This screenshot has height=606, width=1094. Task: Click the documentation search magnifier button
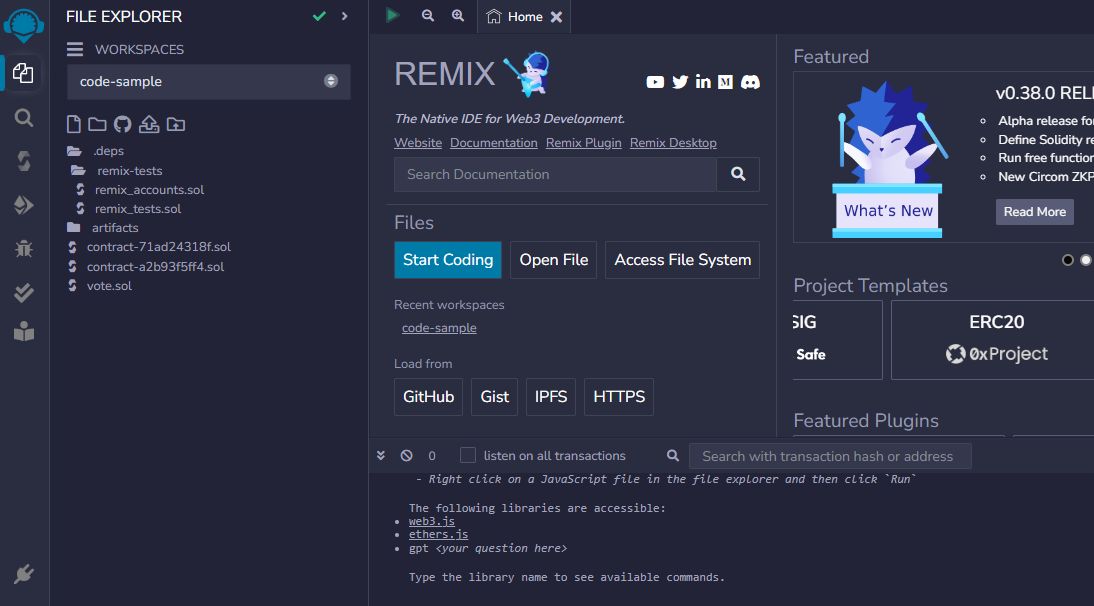(738, 174)
